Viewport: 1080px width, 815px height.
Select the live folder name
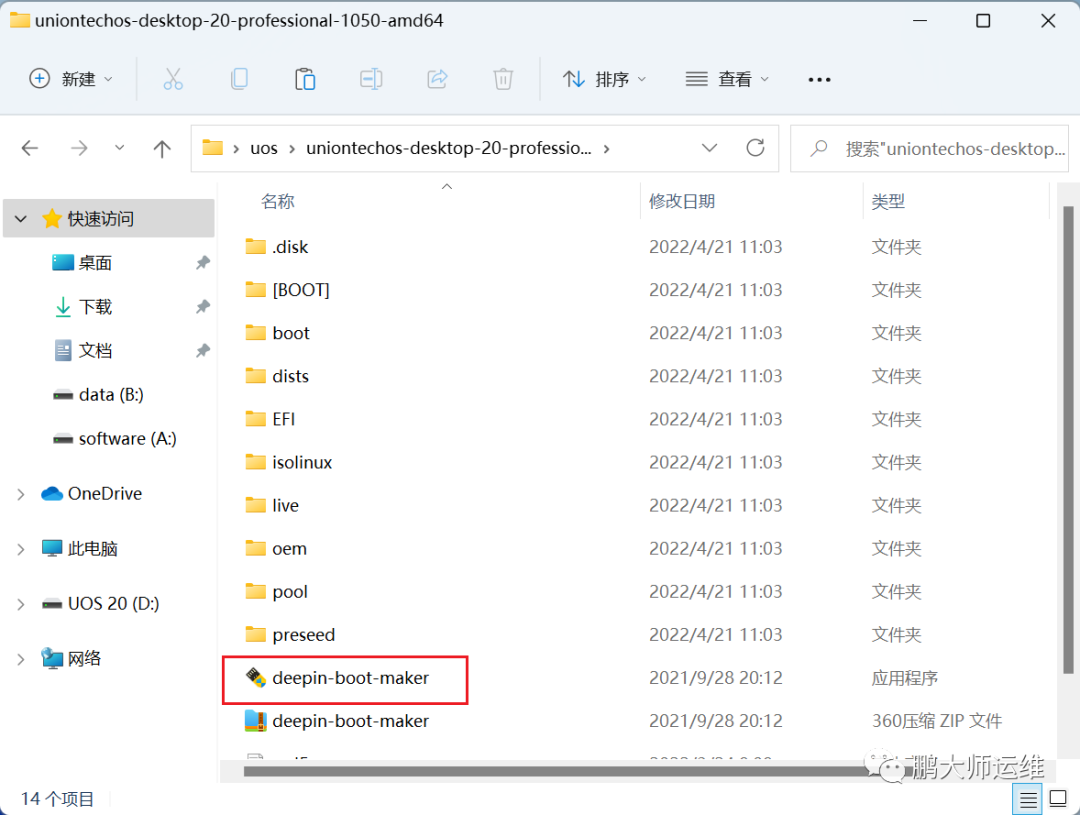285,506
